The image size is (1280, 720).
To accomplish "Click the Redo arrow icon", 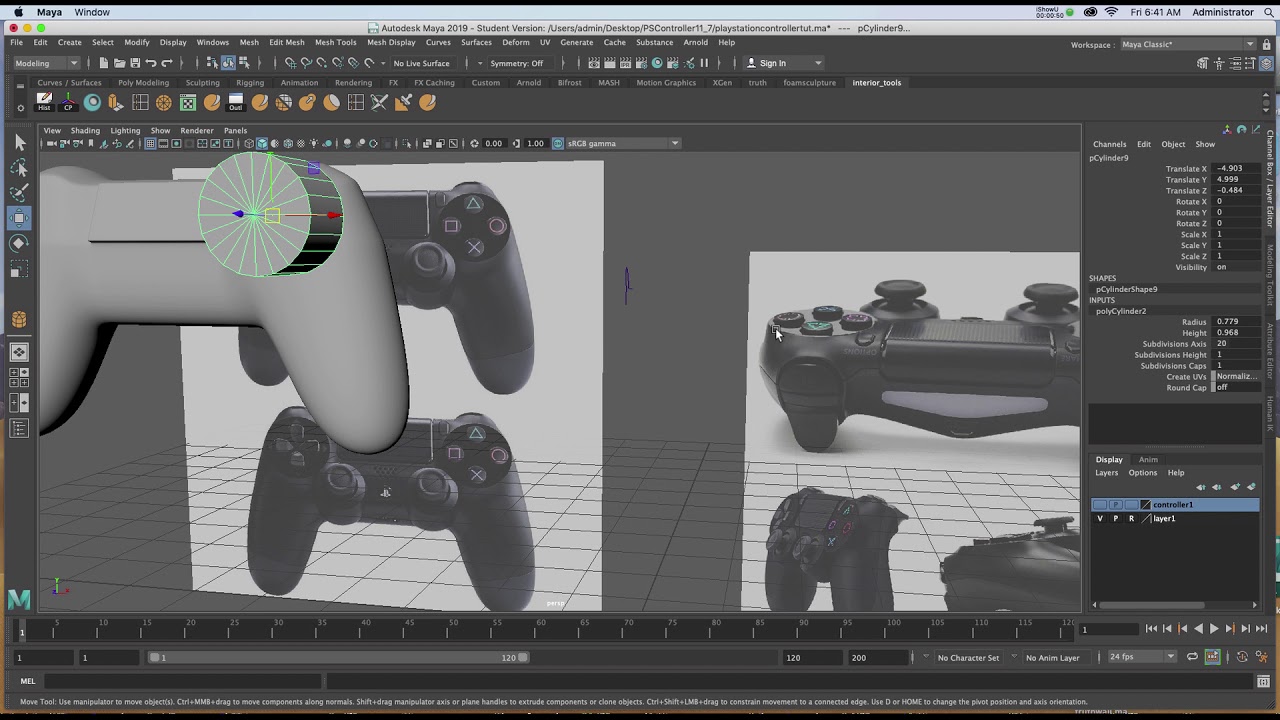I will tap(167, 63).
